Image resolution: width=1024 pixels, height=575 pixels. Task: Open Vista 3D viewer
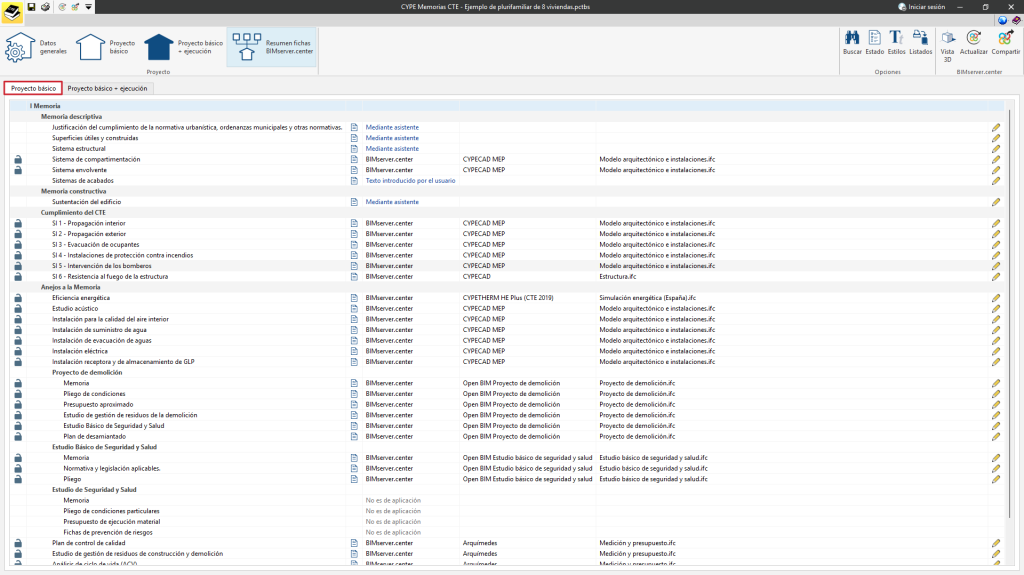[x=947, y=46]
